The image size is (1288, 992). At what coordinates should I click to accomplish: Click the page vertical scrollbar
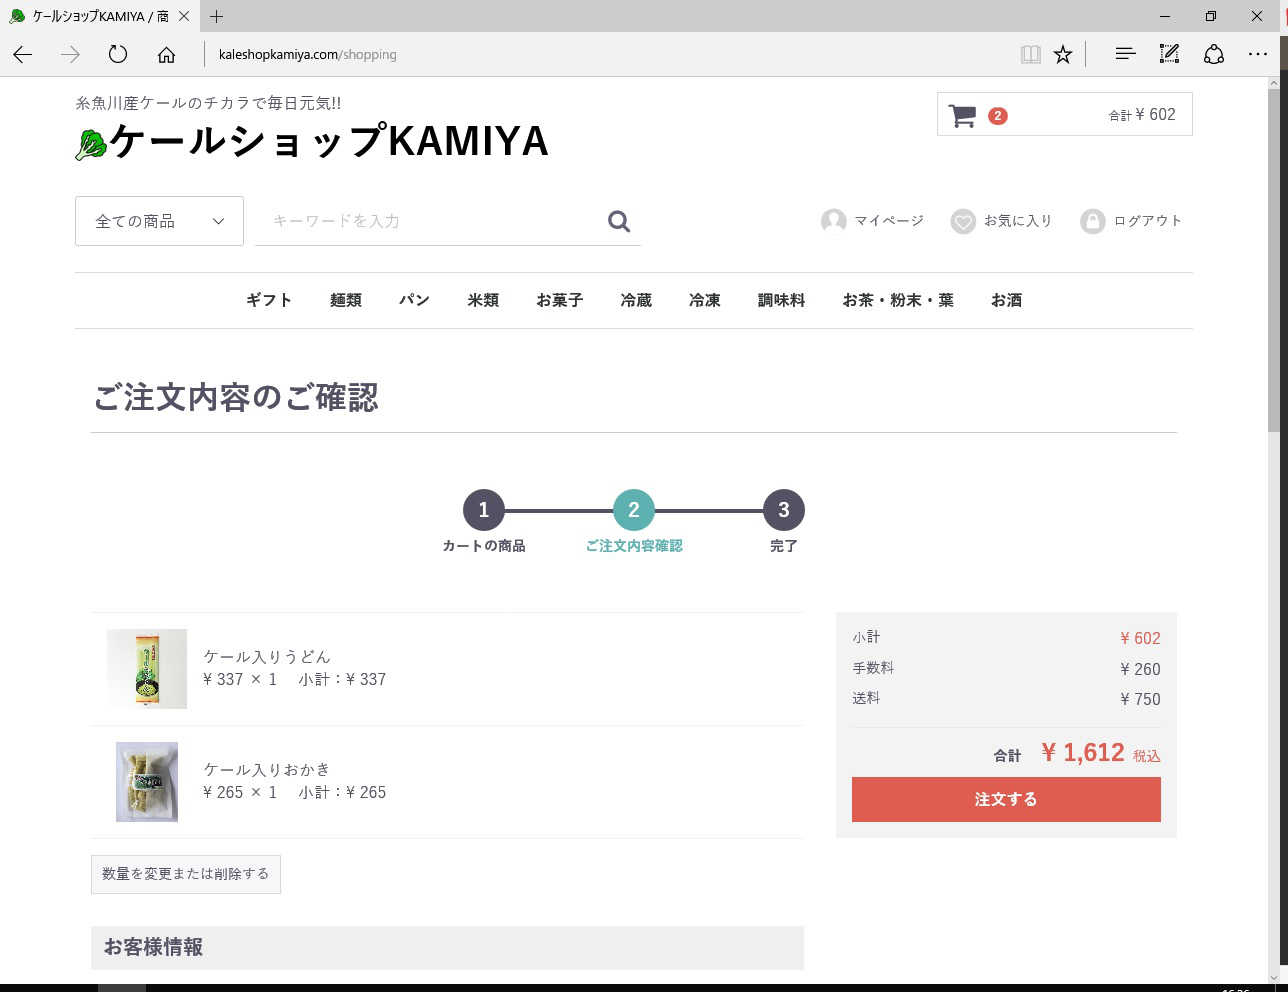point(1273,300)
